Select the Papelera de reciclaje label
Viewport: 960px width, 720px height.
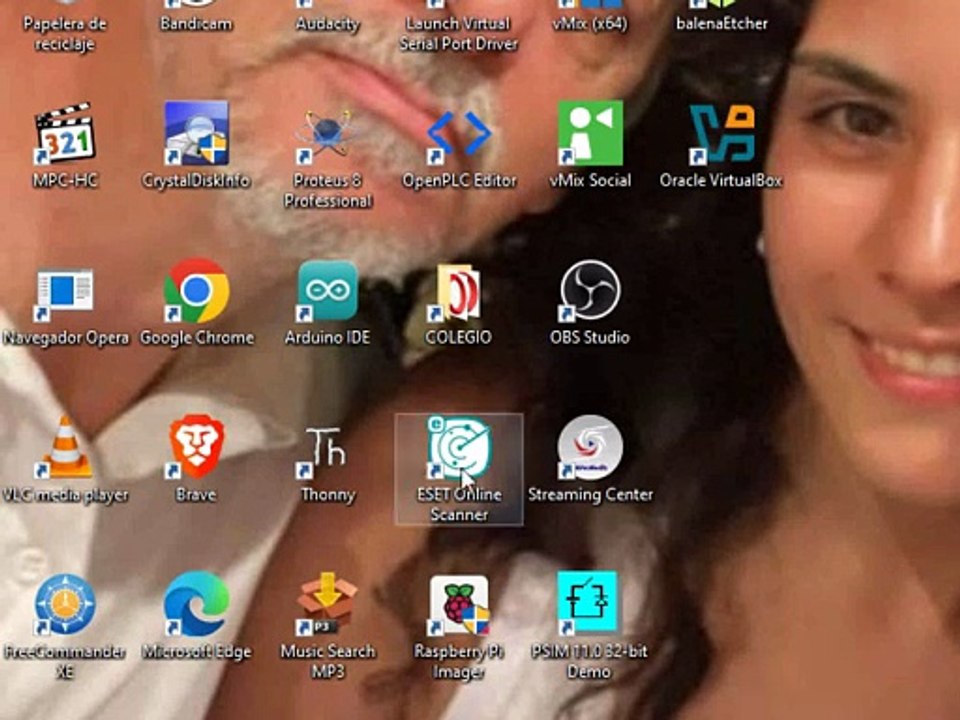click(x=65, y=34)
